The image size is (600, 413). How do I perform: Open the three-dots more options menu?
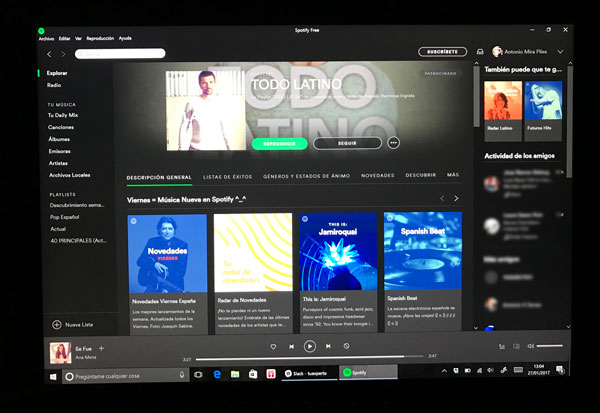point(393,143)
